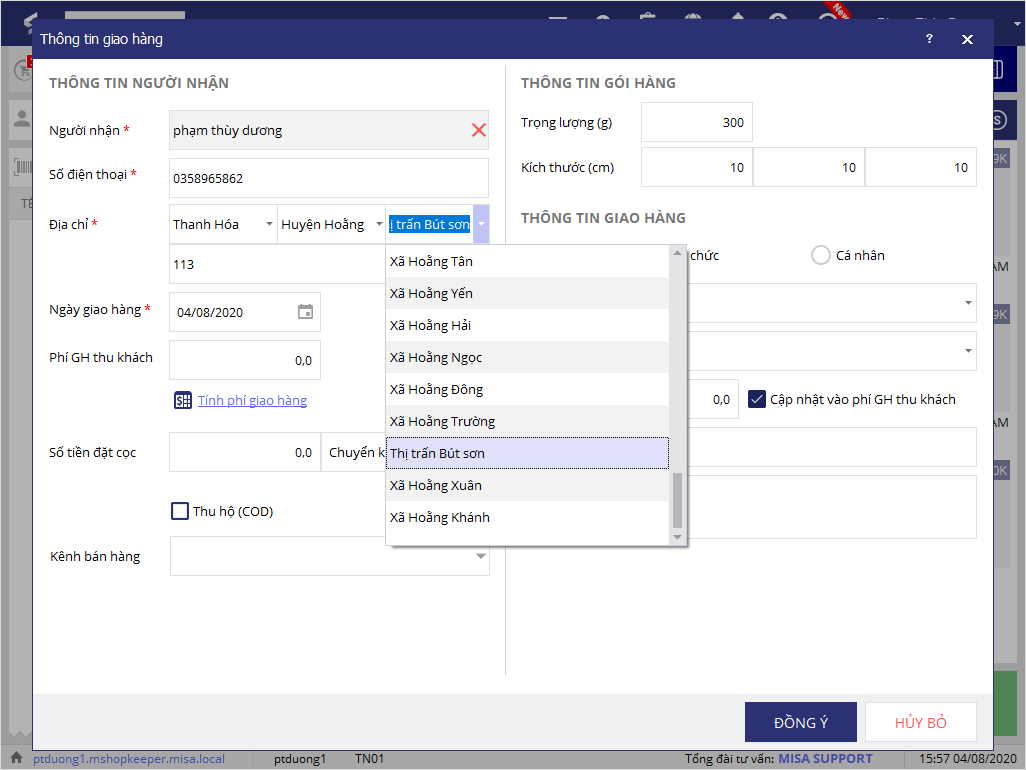Open the Tính phí giao hàng link
The width and height of the screenshot is (1026, 770).
(x=252, y=400)
